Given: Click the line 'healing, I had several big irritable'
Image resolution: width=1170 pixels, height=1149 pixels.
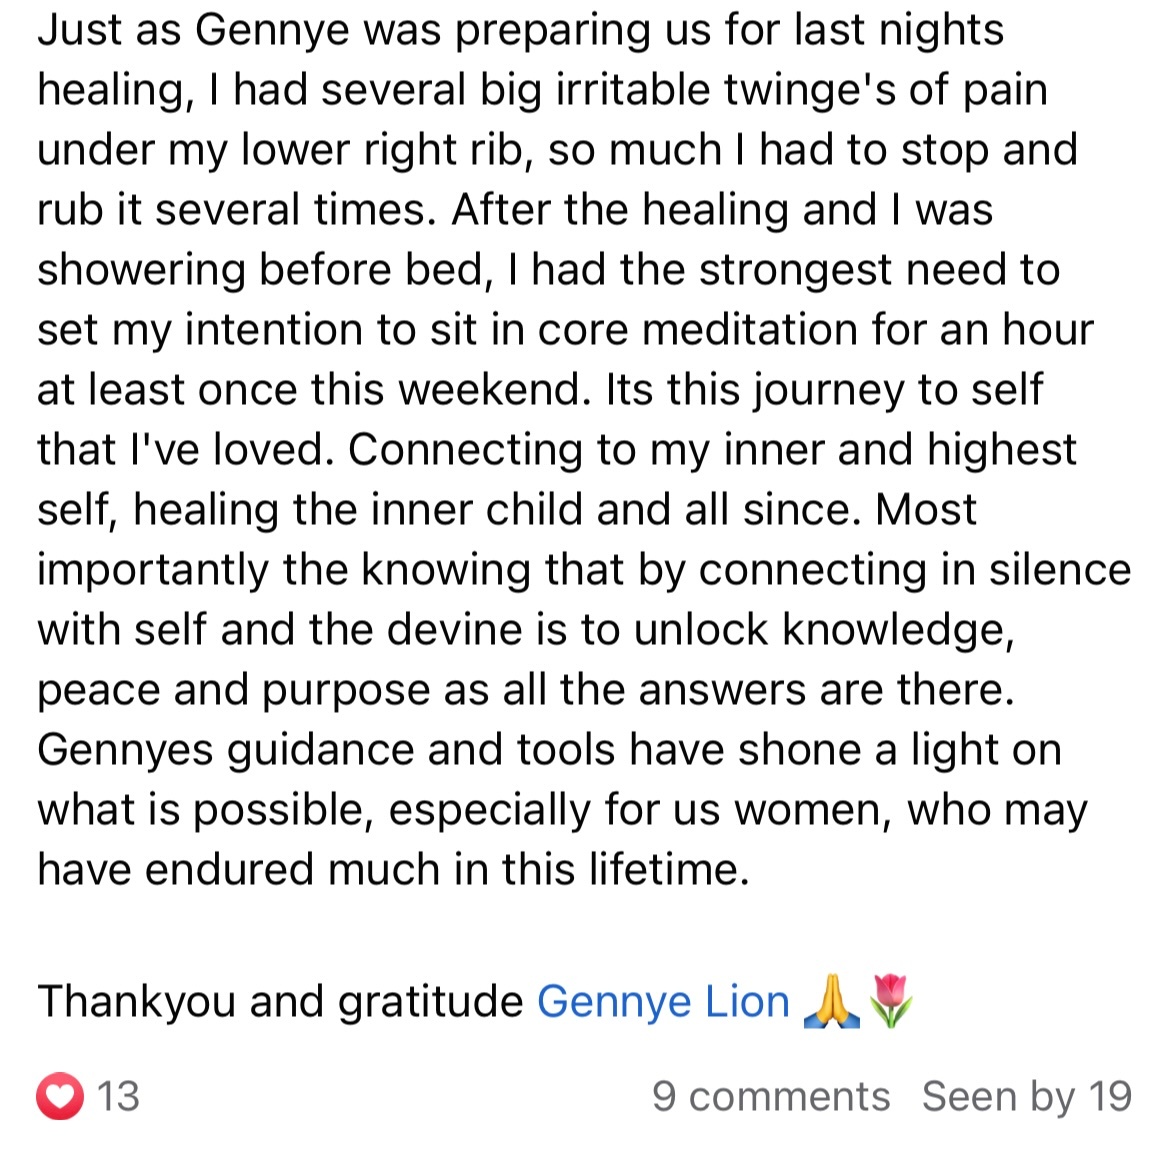Looking at the screenshot, I should pyautogui.click(x=377, y=90).
